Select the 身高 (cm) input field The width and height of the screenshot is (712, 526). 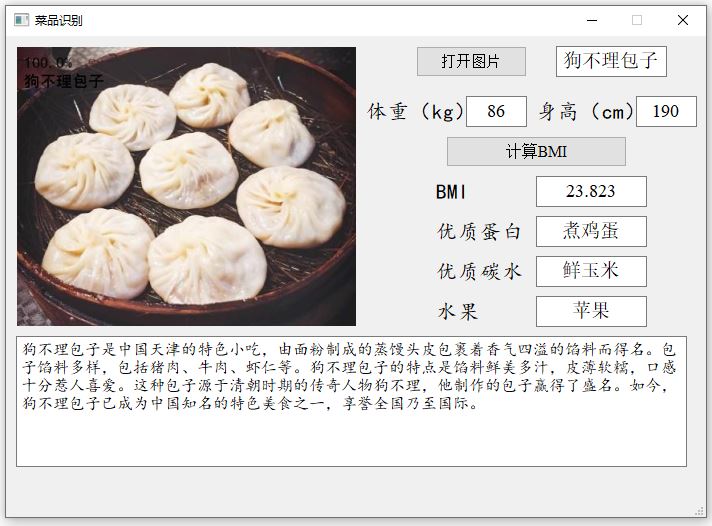point(666,111)
